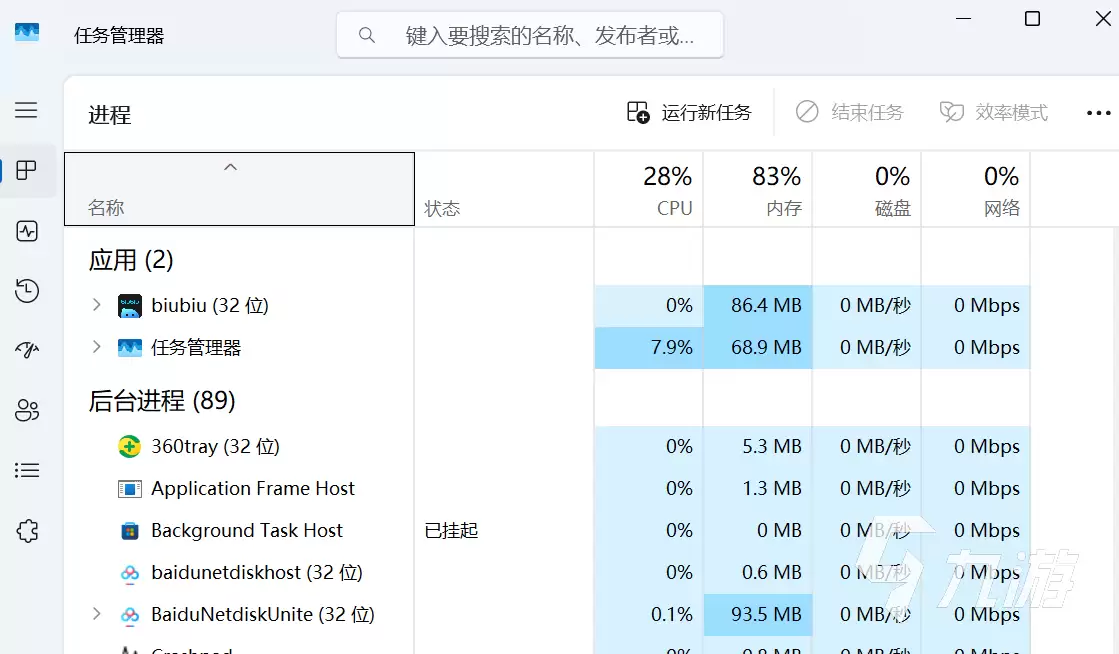This screenshot has width=1119, height=654.
Task: Click 效率模式 button
Action: pyautogui.click(x=993, y=112)
